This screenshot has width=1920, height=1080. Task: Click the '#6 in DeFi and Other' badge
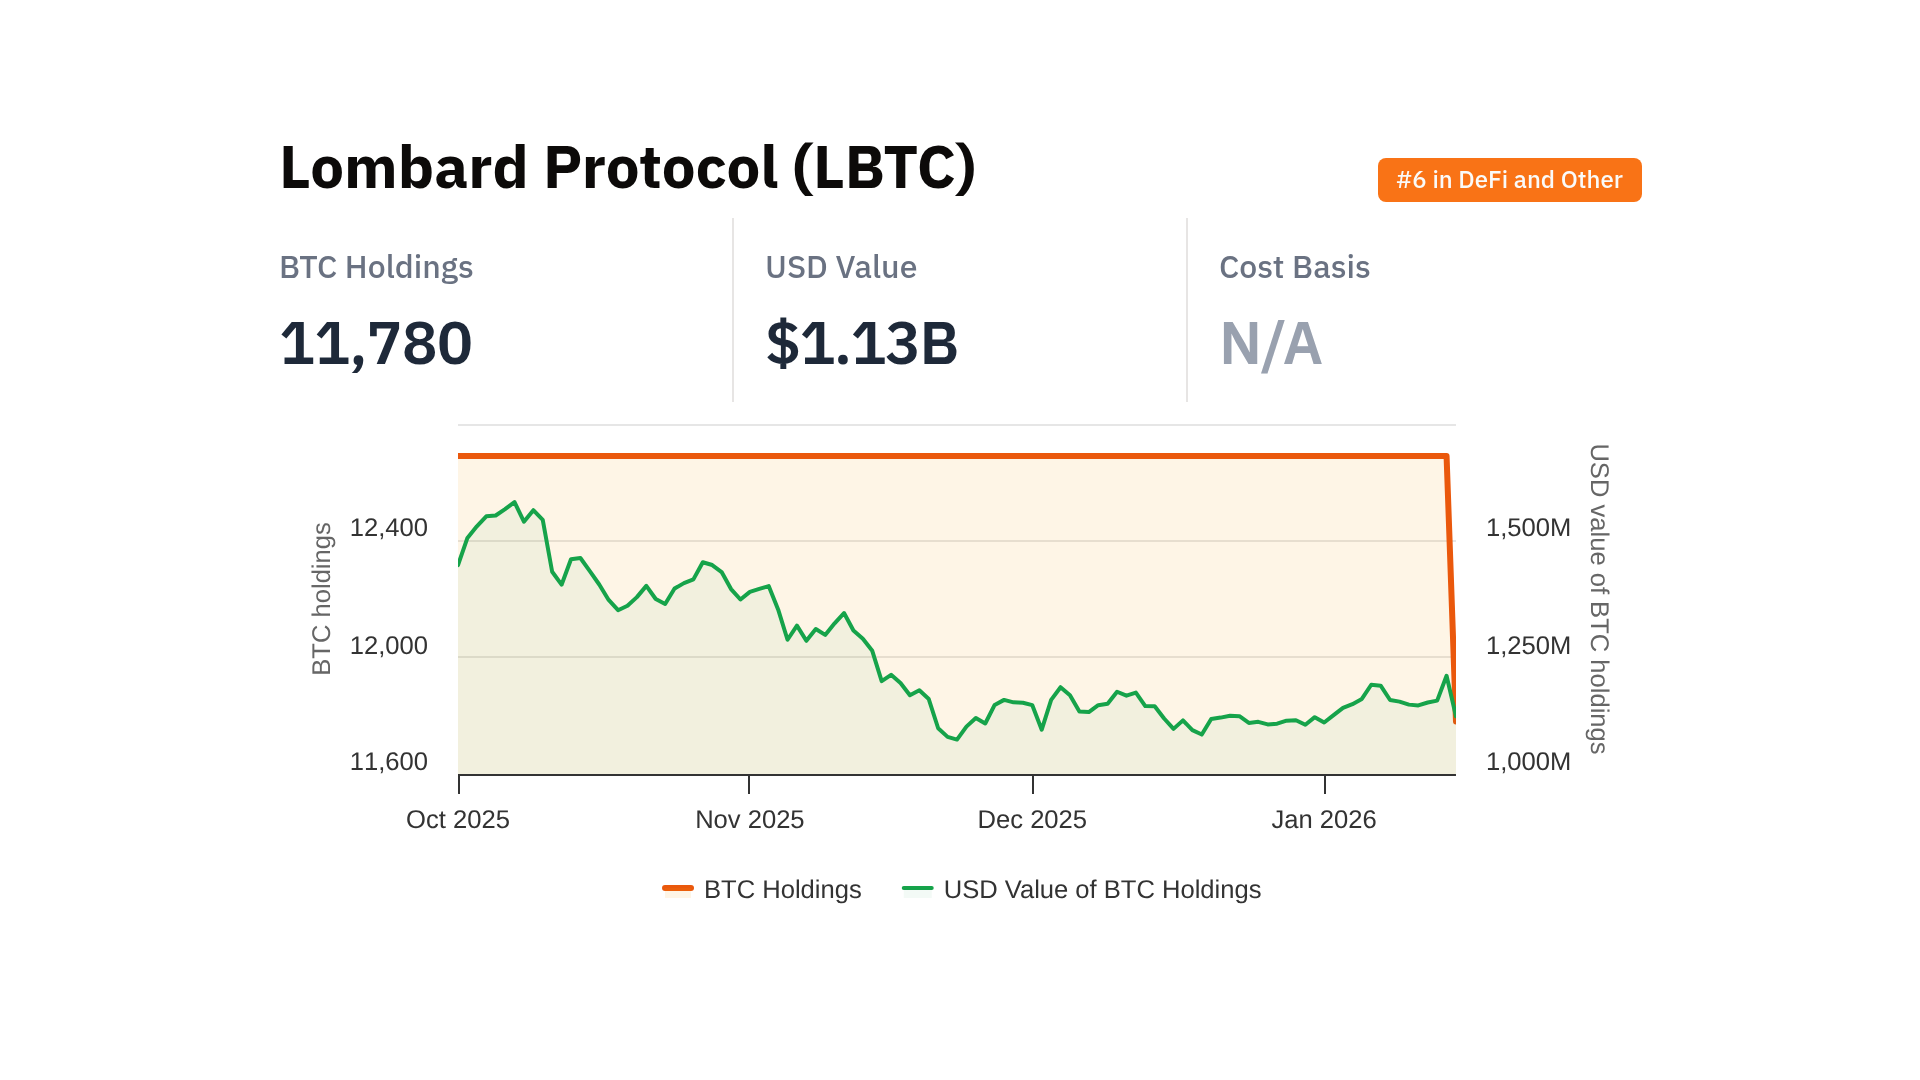[1509, 180]
